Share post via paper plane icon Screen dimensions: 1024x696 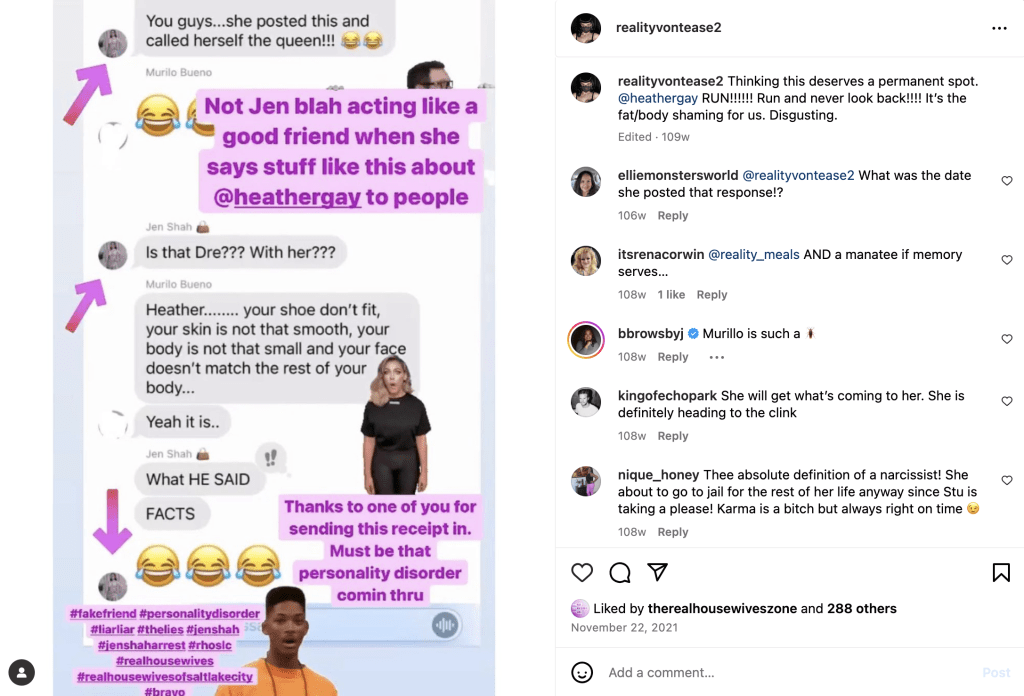click(658, 572)
